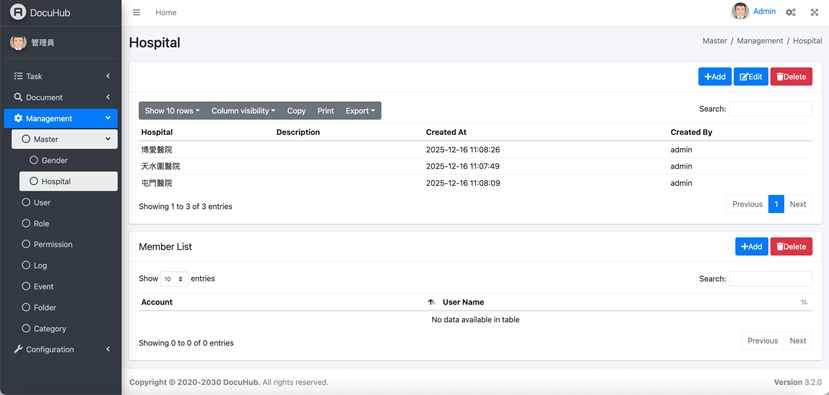Open the Role management page
The width and height of the screenshot is (829, 395).
65,224
